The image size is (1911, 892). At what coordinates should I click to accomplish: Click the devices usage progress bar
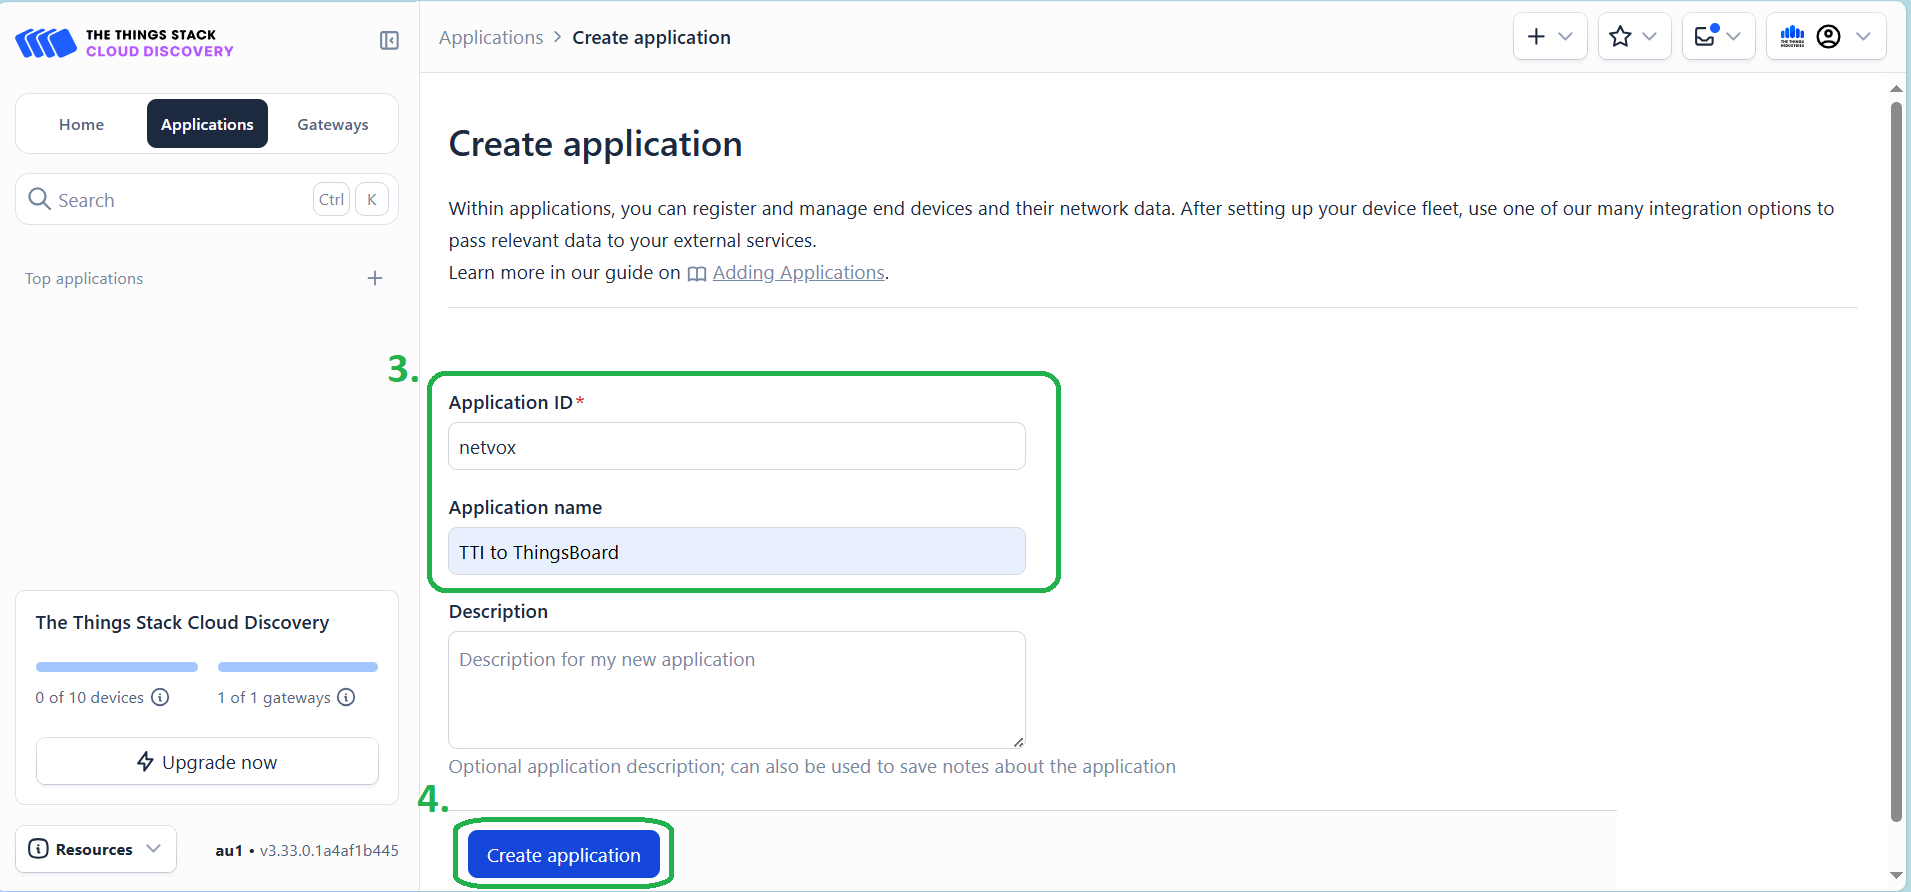pyautogui.click(x=117, y=667)
